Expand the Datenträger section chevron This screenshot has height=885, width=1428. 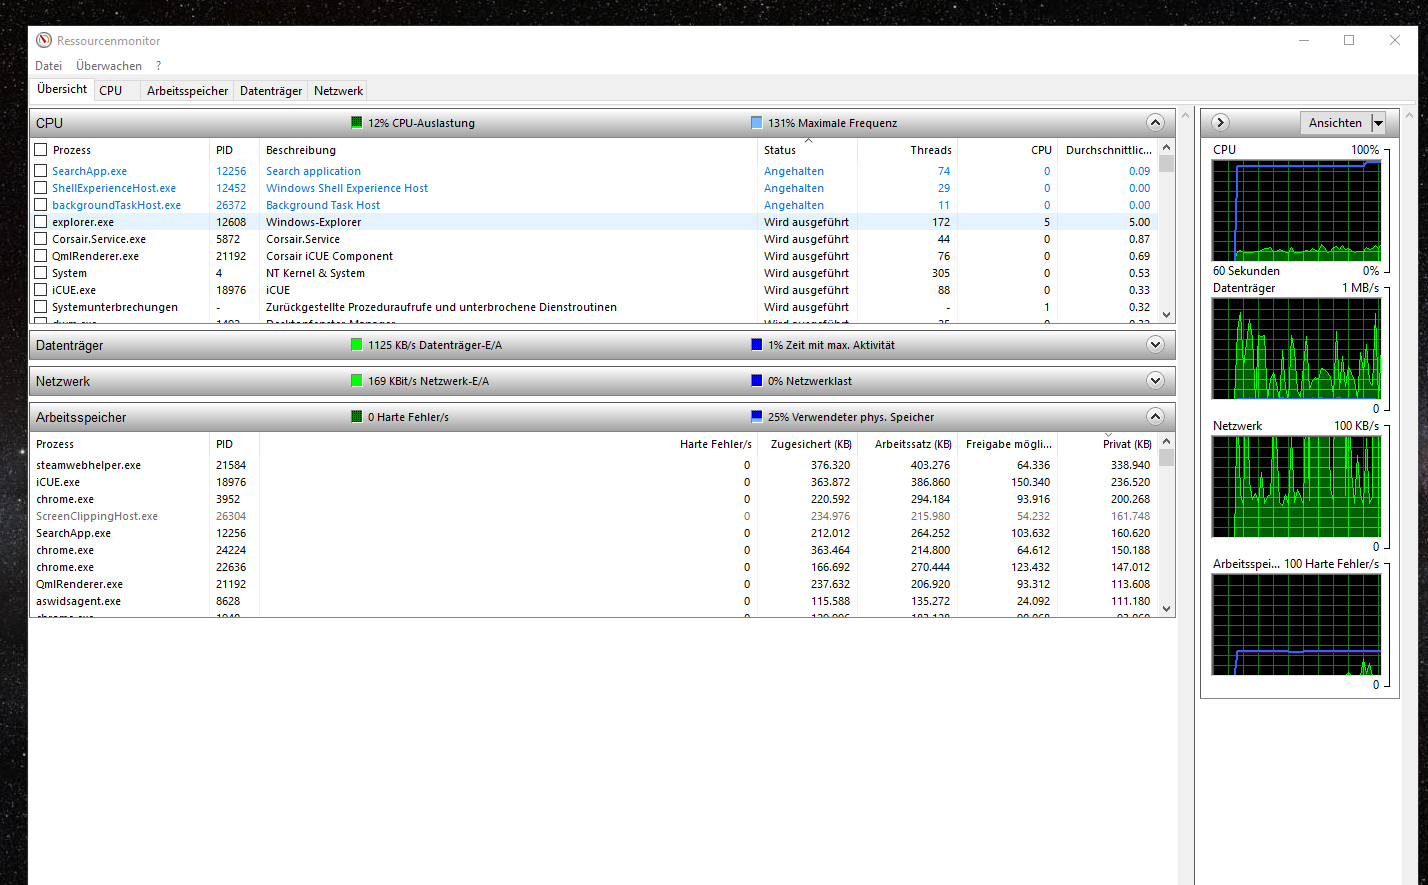pyautogui.click(x=1155, y=345)
